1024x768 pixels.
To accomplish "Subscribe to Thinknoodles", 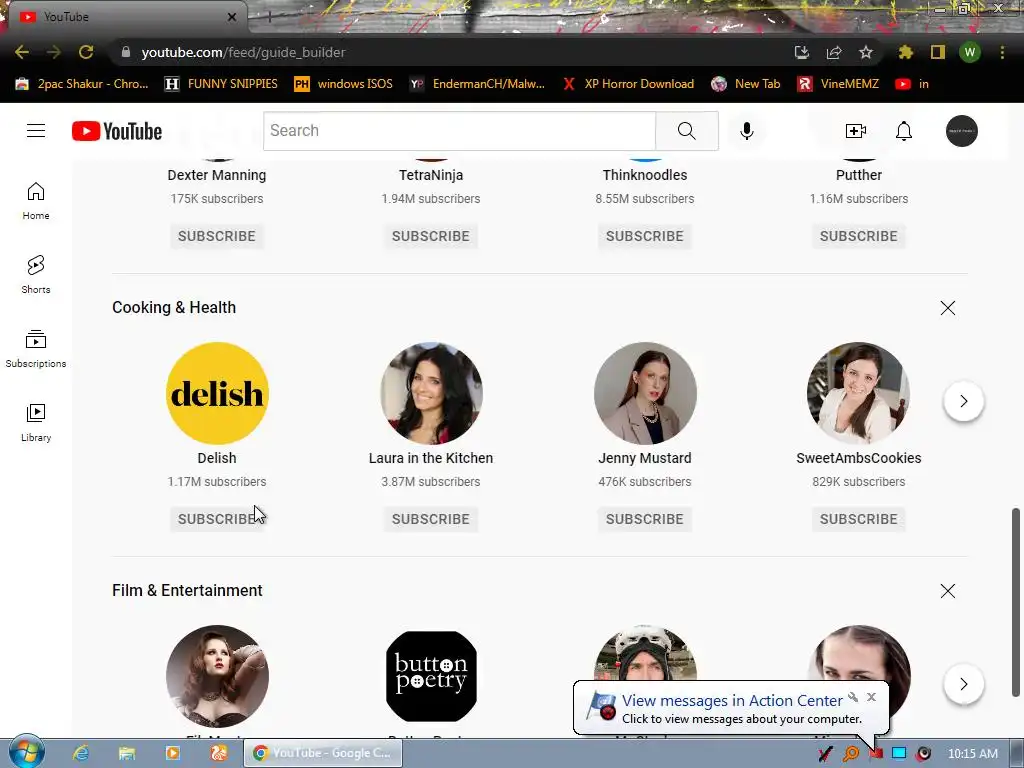I will [x=645, y=236].
